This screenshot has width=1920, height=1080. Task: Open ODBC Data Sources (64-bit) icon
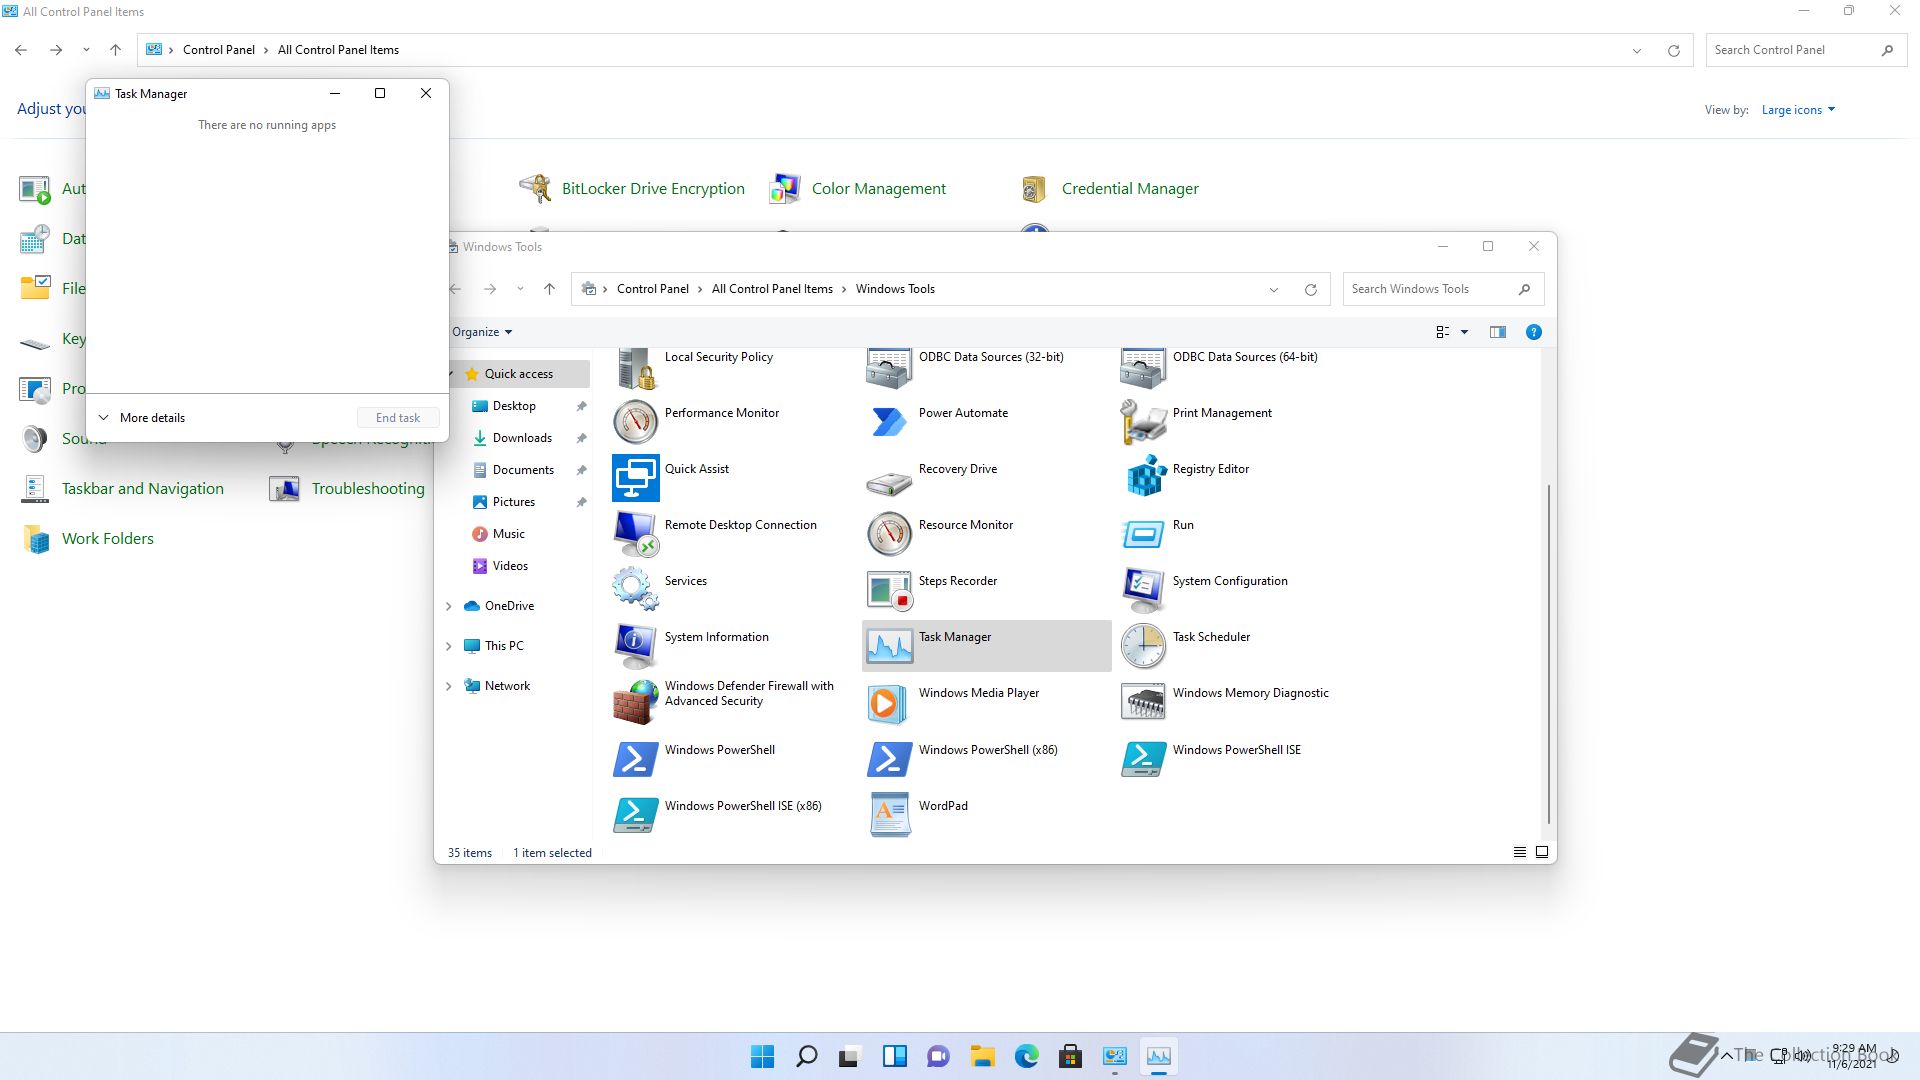pyautogui.click(x=1144, y=368)
